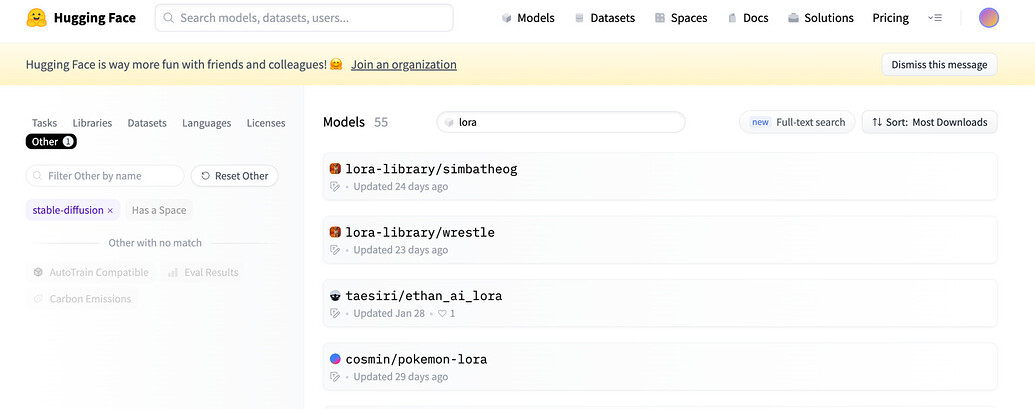The width and height of the screenshot is (1035, 409).
Task: Click the lora-library/simbatheog avatar icon
Action: click(x=336, y=169)
